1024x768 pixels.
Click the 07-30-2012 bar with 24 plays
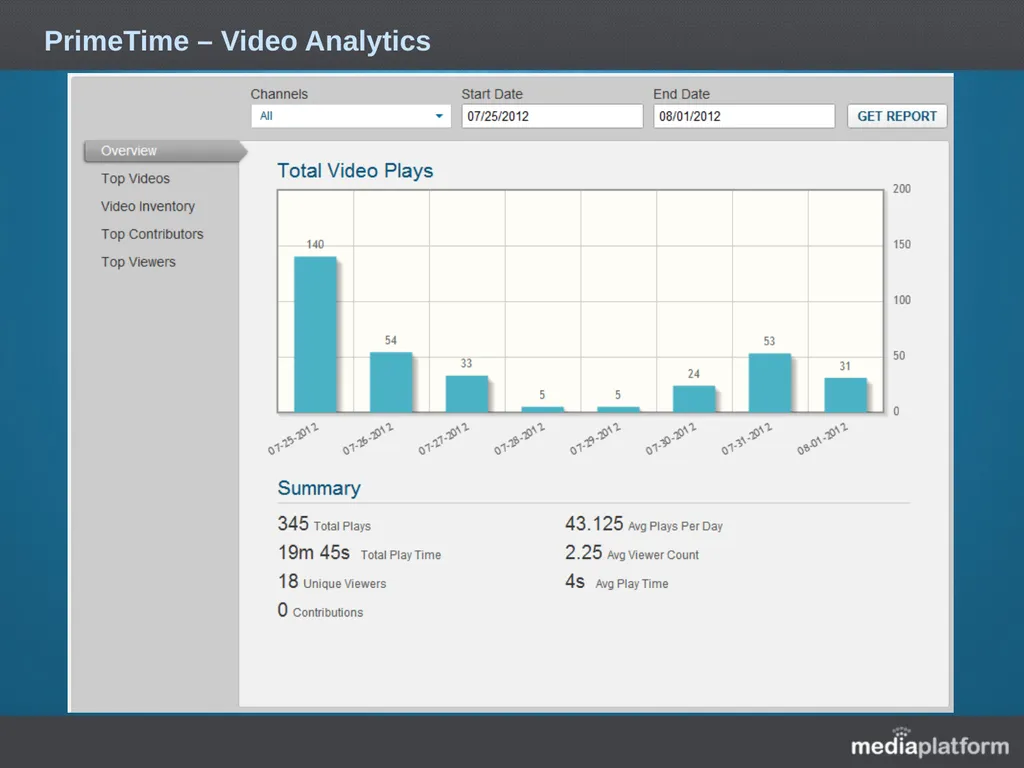694,399
